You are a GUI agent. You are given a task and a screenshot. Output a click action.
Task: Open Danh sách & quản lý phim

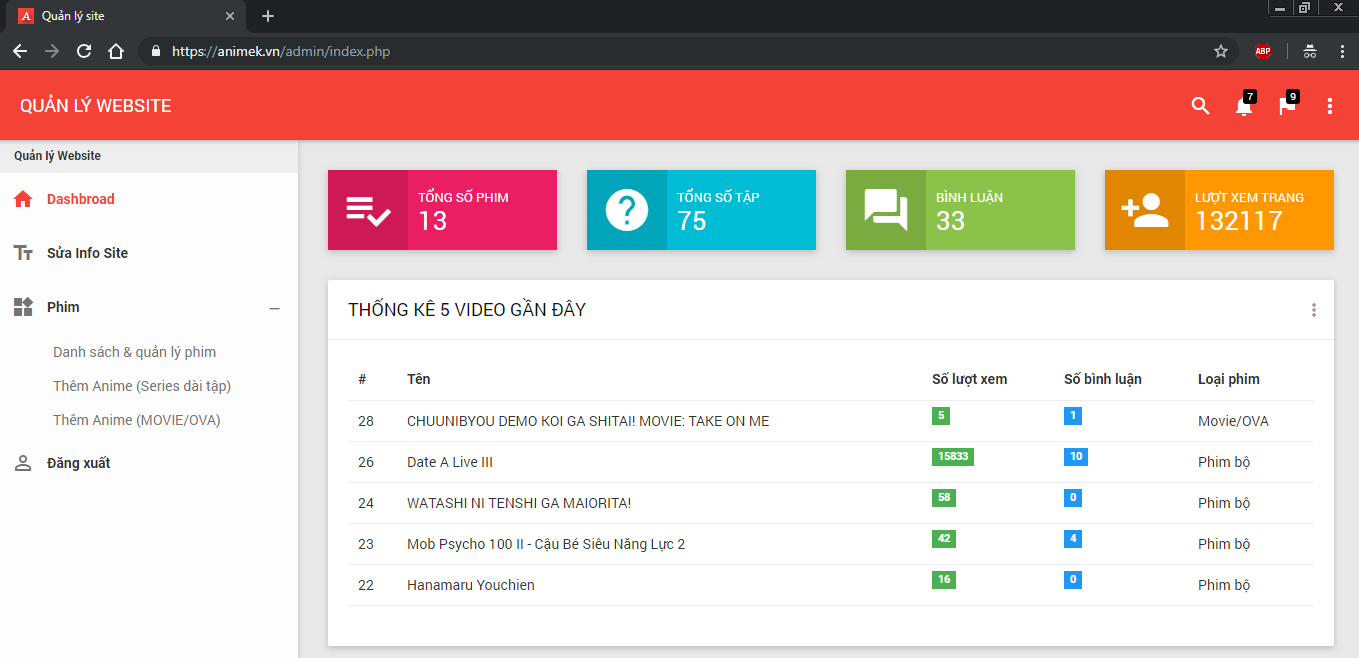pyautogui.click(x=134, y=352)
